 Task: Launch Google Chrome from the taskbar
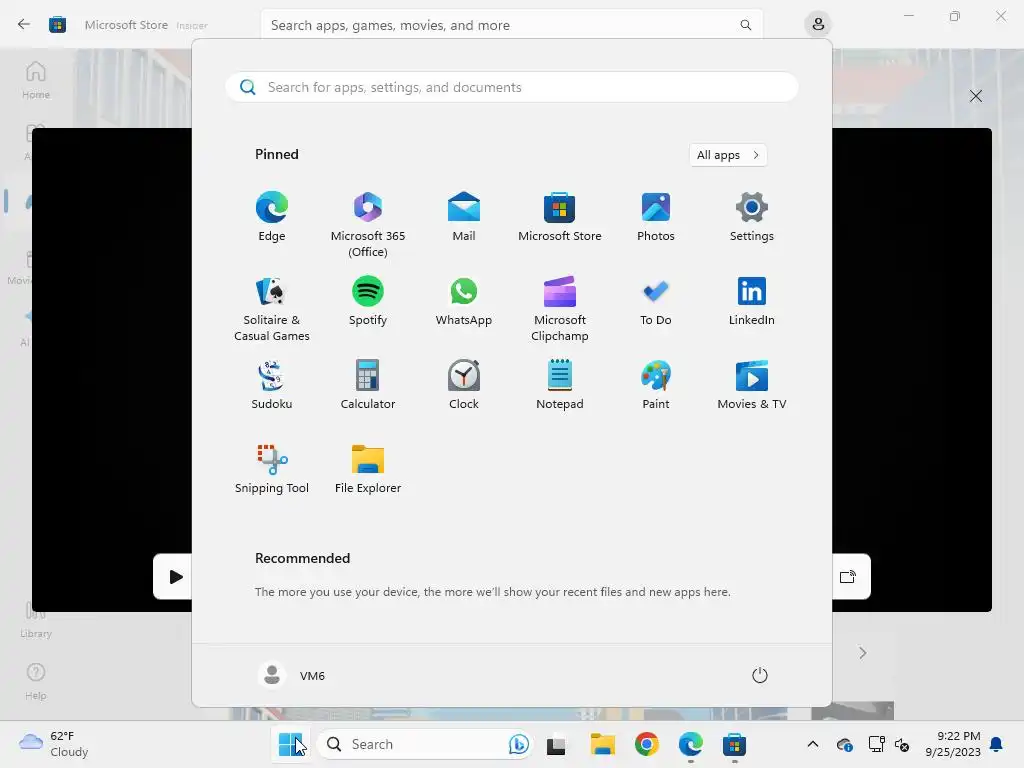click(x=647, y=744)
